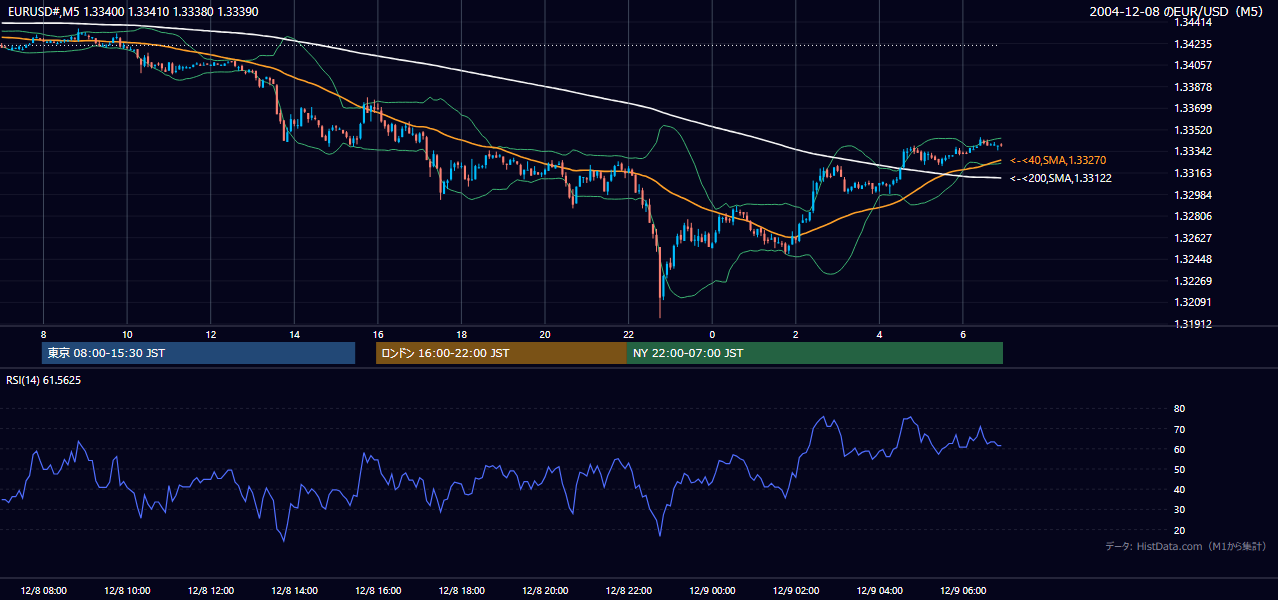Click the bottom time label 12/8 16:00

[378, 591]
